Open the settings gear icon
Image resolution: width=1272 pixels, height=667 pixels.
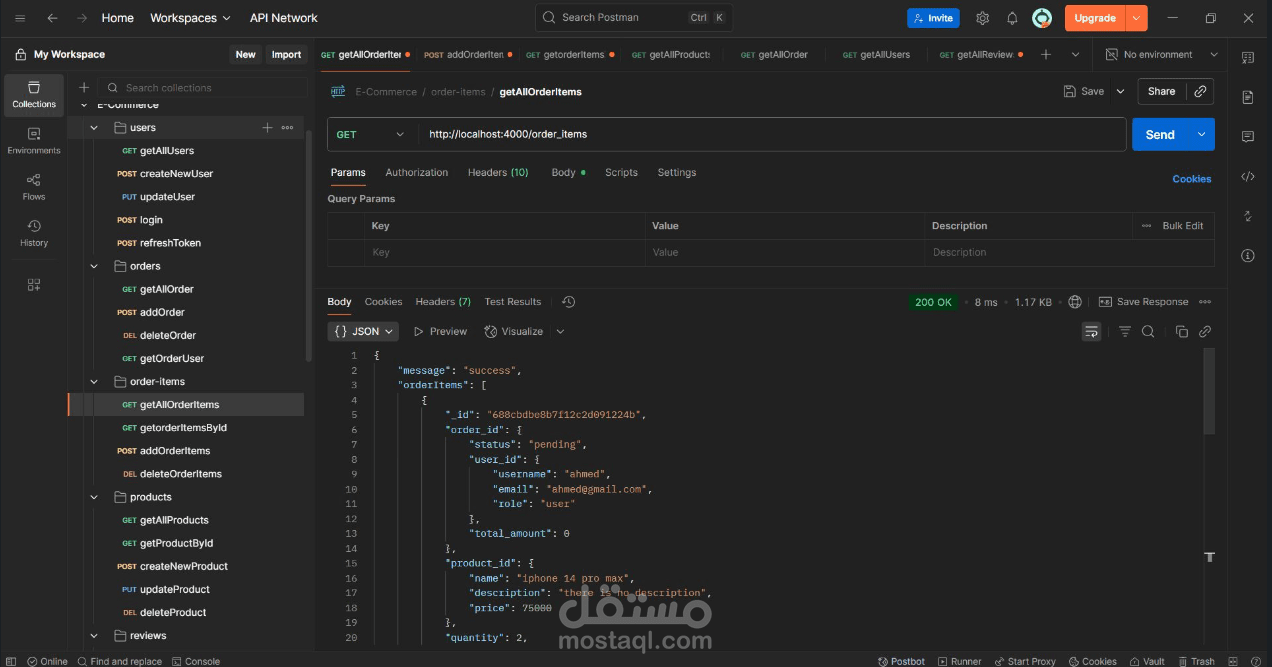(x=982, y=18)
